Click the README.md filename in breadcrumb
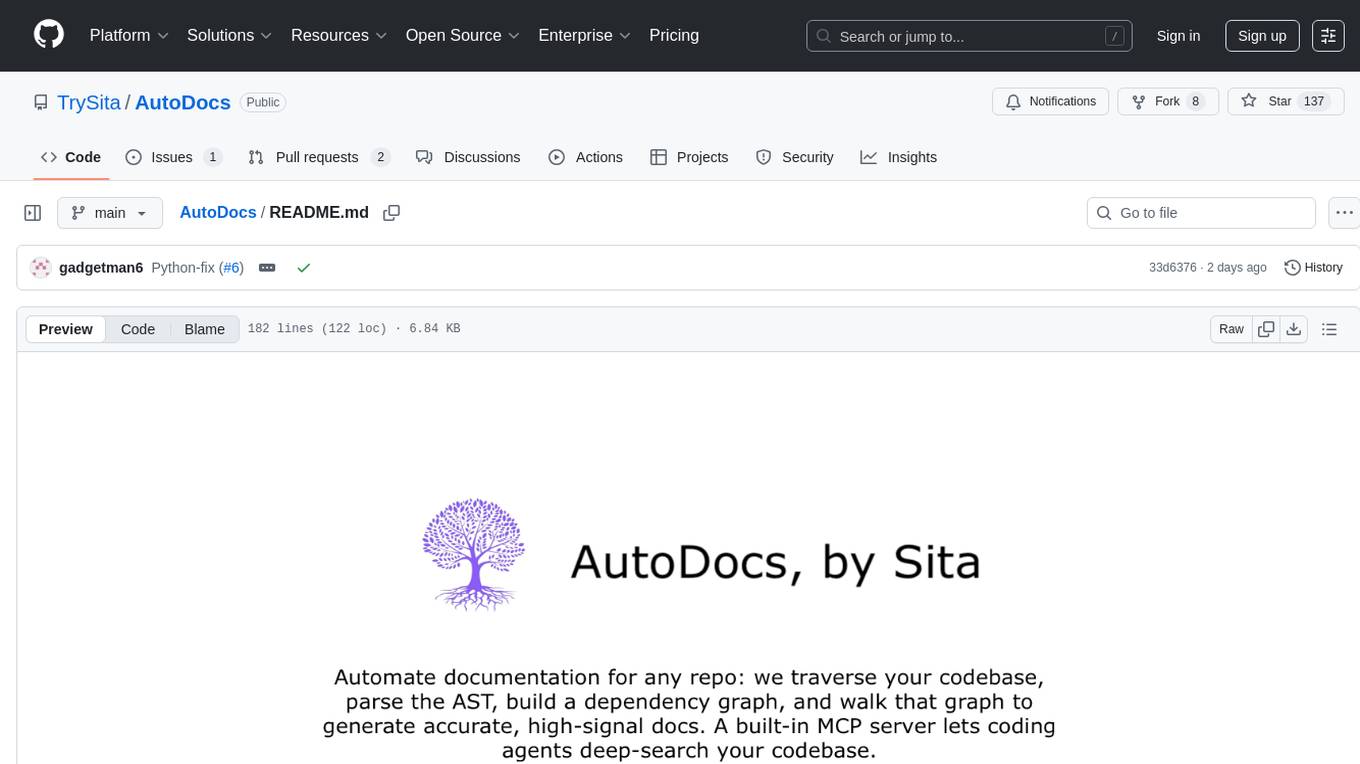 [319, 212]
